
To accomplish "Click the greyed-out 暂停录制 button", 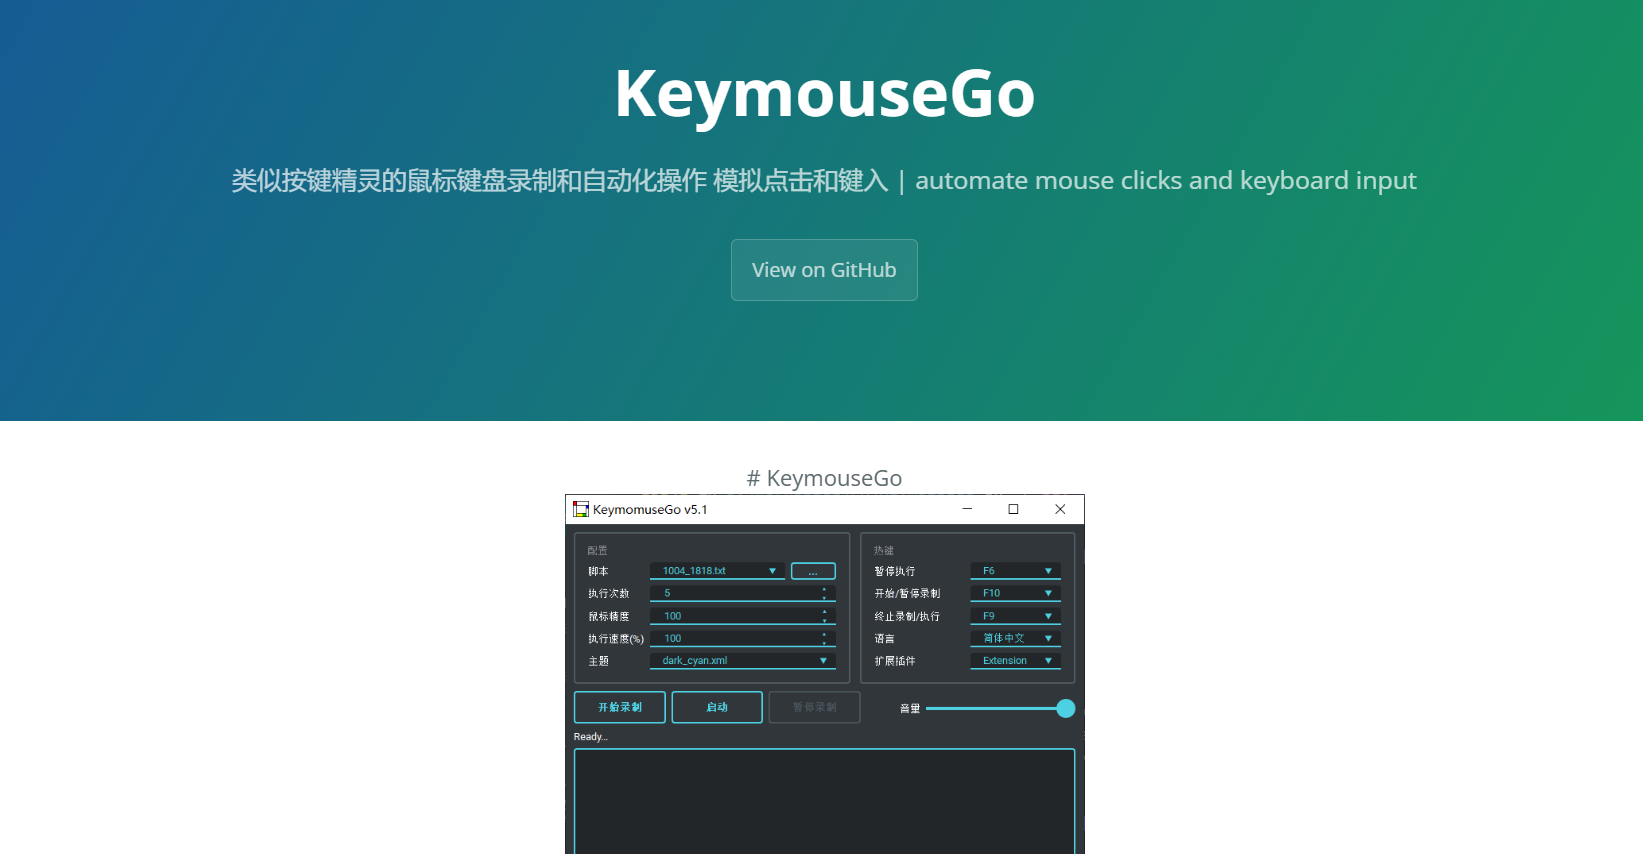I will (814, 707).
